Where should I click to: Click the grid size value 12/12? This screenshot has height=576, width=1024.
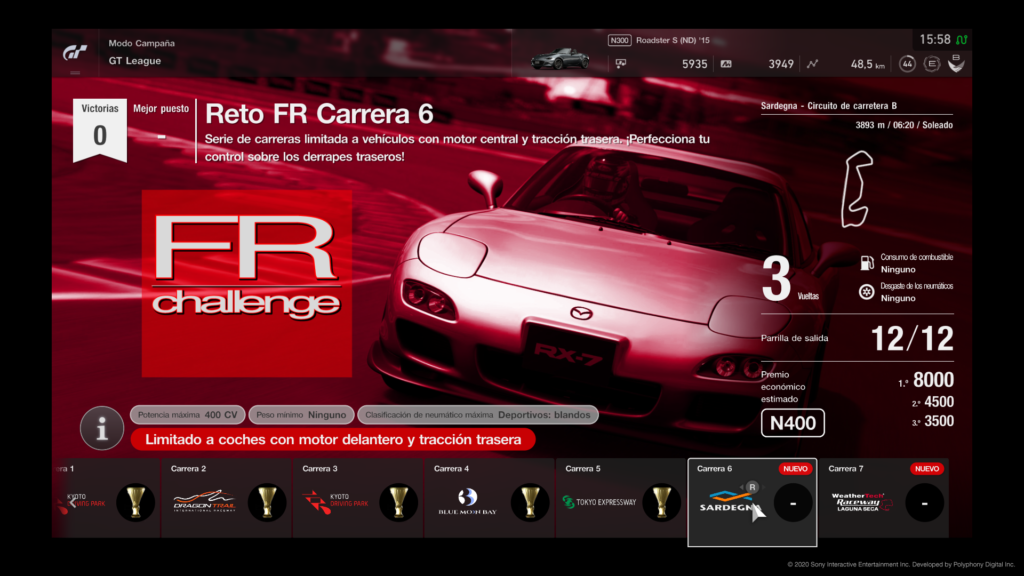pos(912,339)
